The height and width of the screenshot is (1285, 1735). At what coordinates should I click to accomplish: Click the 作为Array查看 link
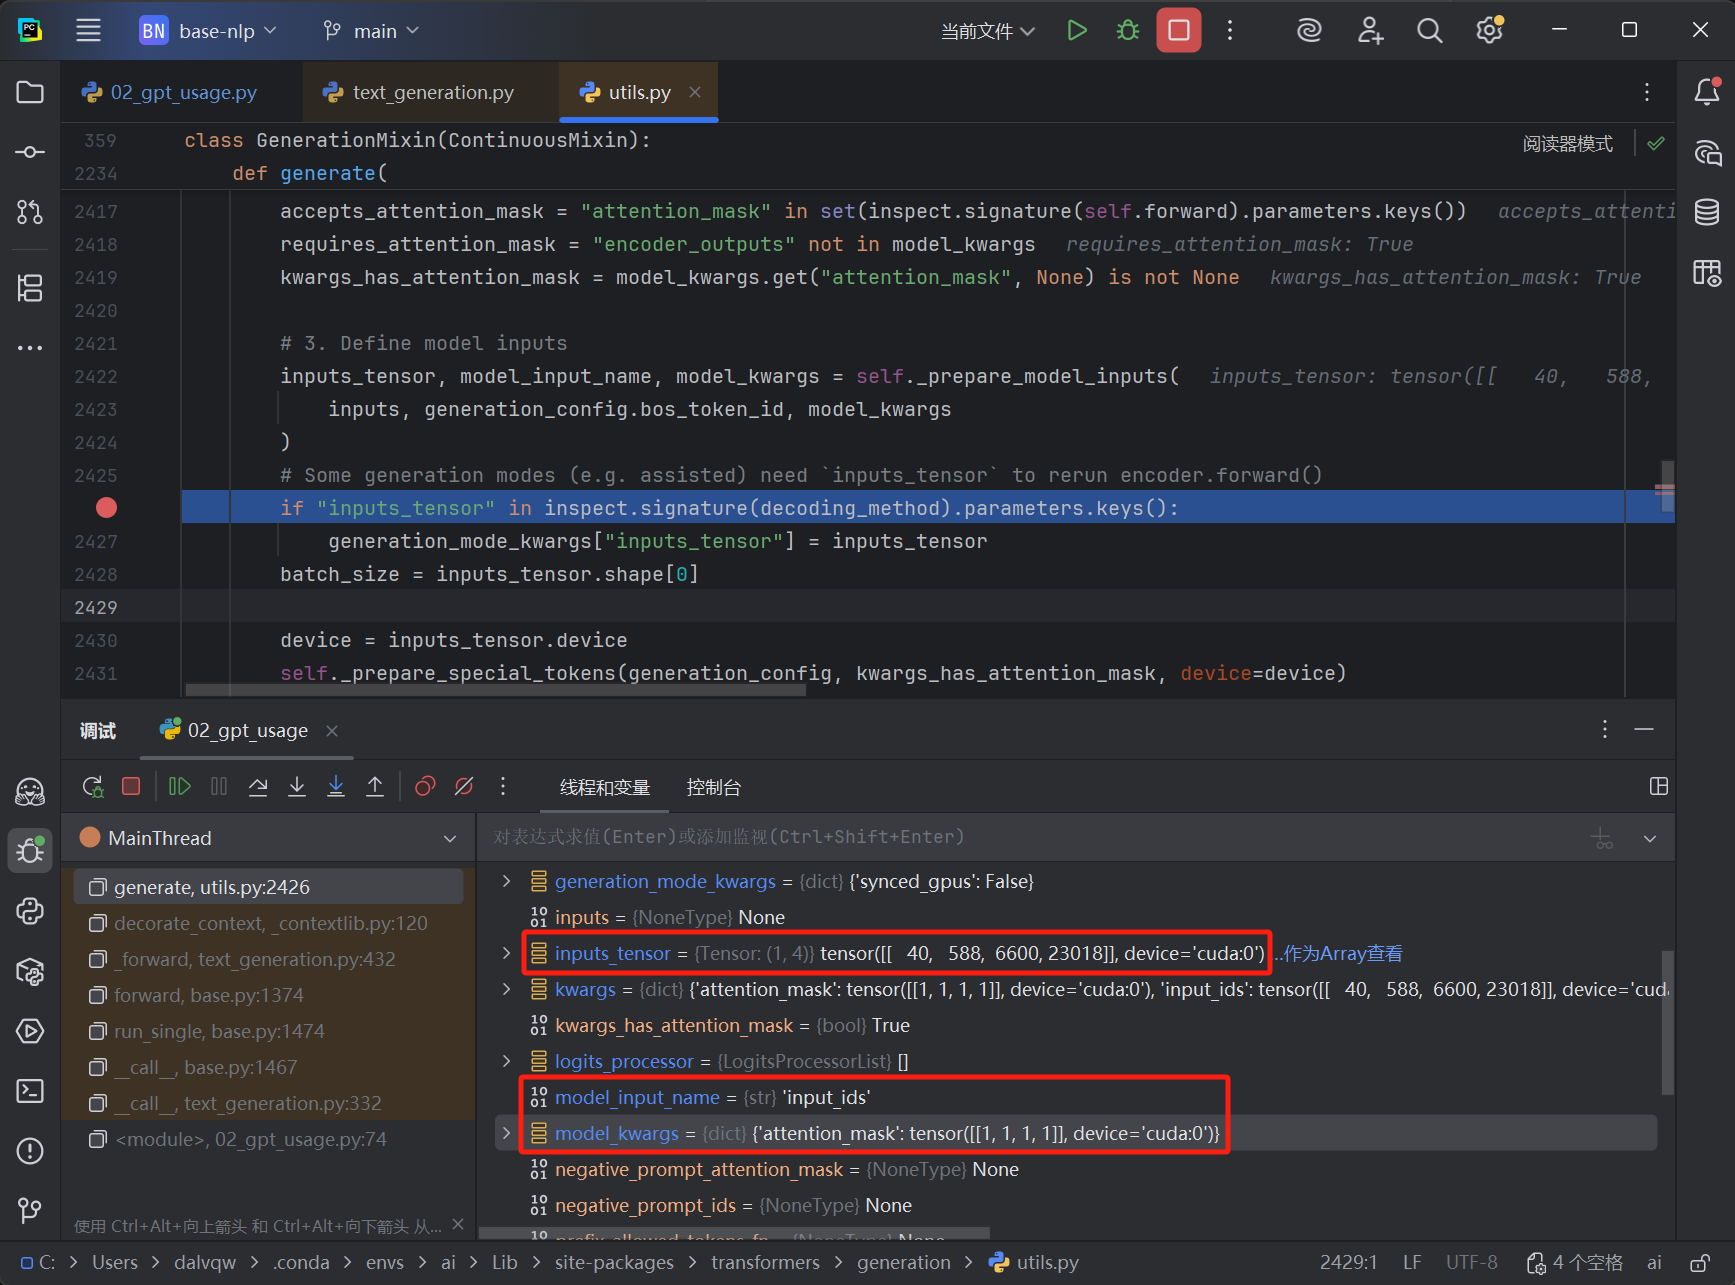point(1341,953)
